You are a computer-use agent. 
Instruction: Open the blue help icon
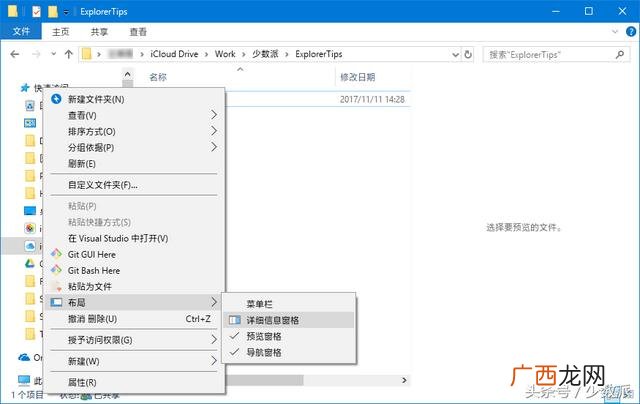point(631,31)
